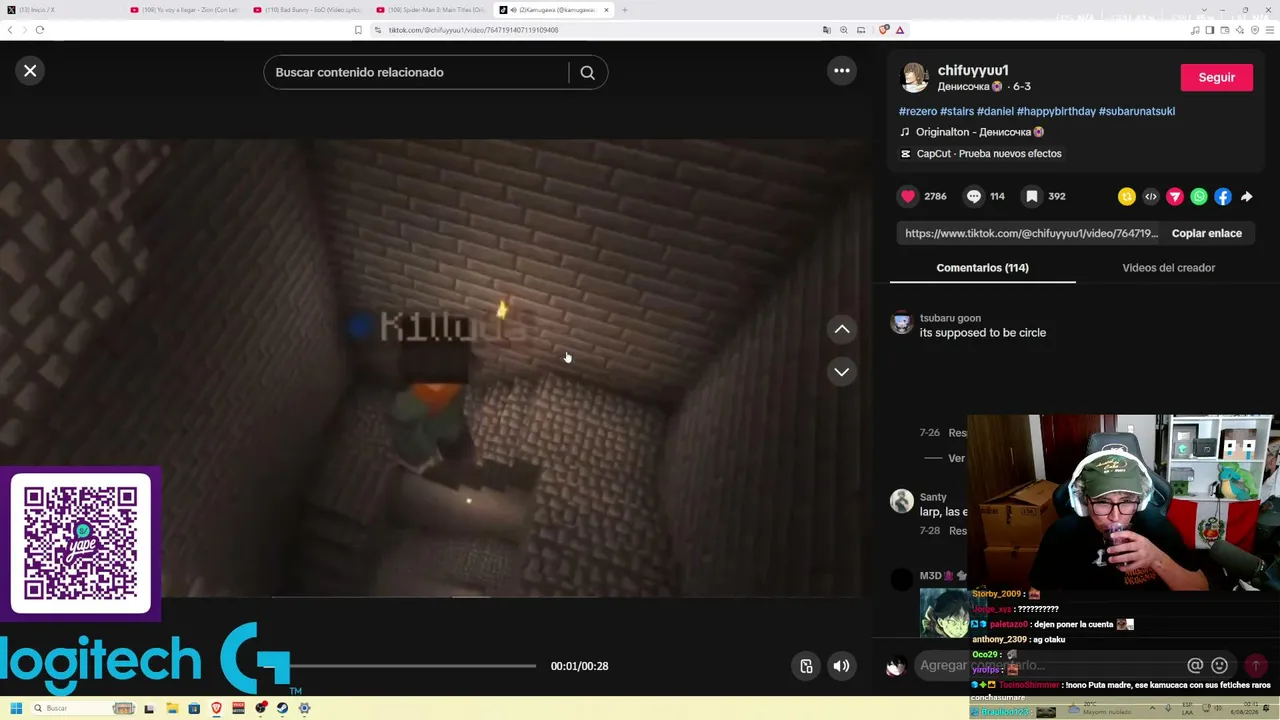This screenshot has width=1280, height=720.
Task: Open the #subarunatsuki hashtag
Action: click(x=1137, y=111)
